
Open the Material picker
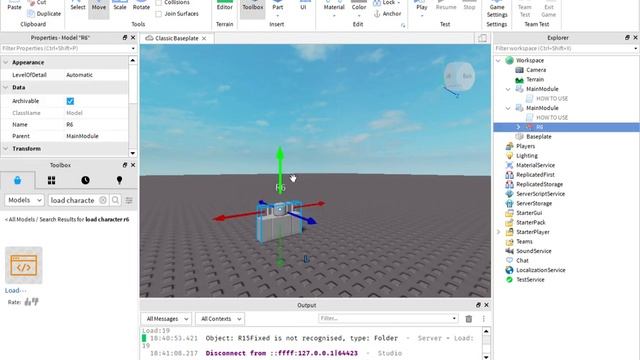tap(334, 8)
